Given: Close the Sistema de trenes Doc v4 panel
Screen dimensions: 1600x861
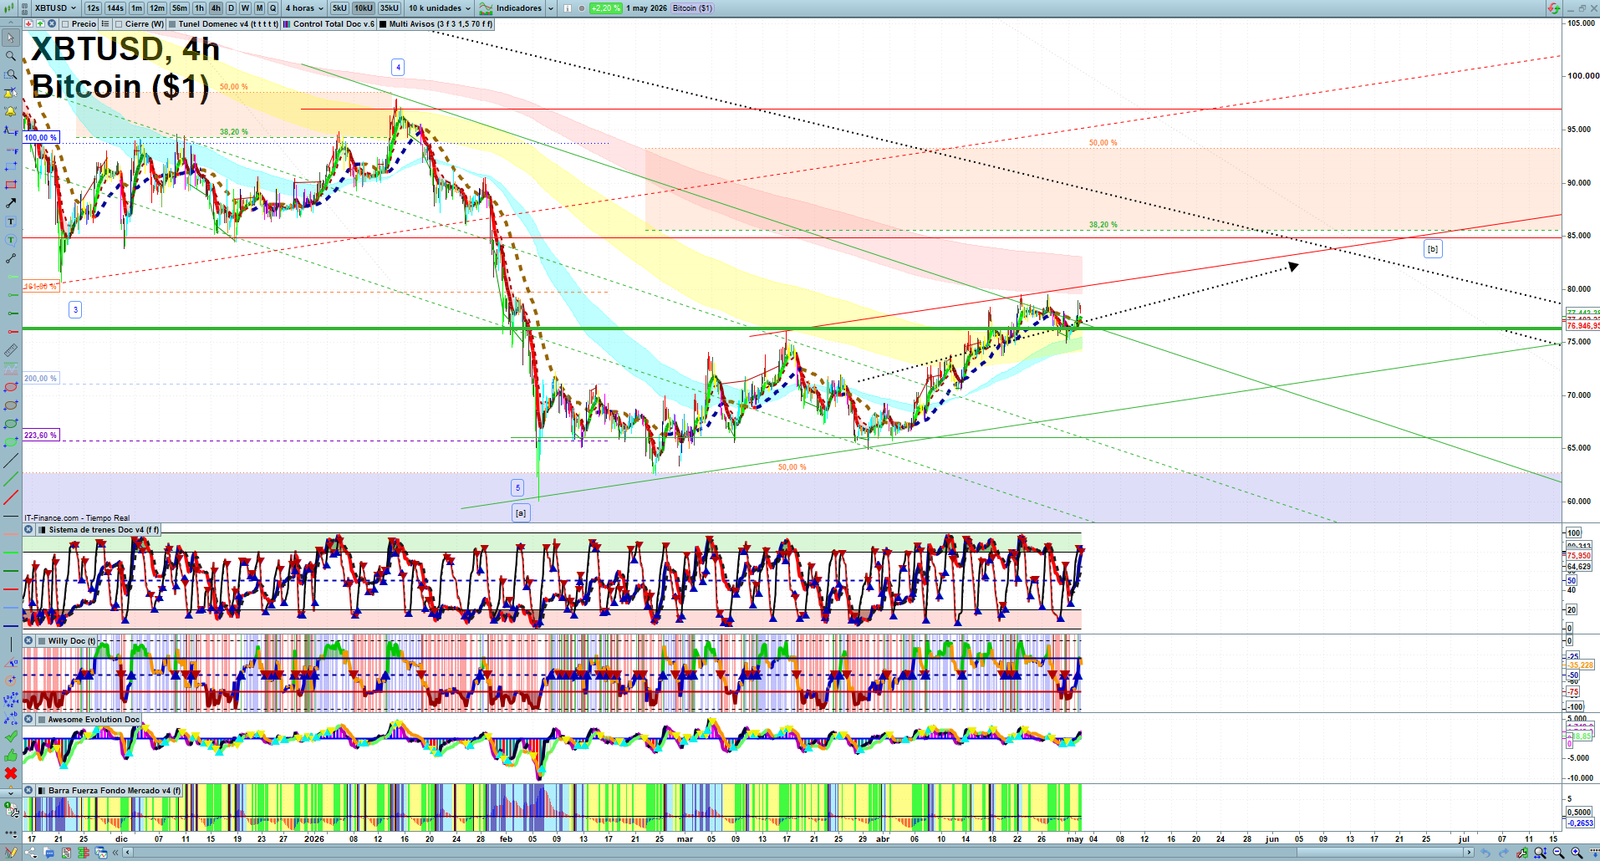Looking at the screenshot, I should tap(29, 530).
